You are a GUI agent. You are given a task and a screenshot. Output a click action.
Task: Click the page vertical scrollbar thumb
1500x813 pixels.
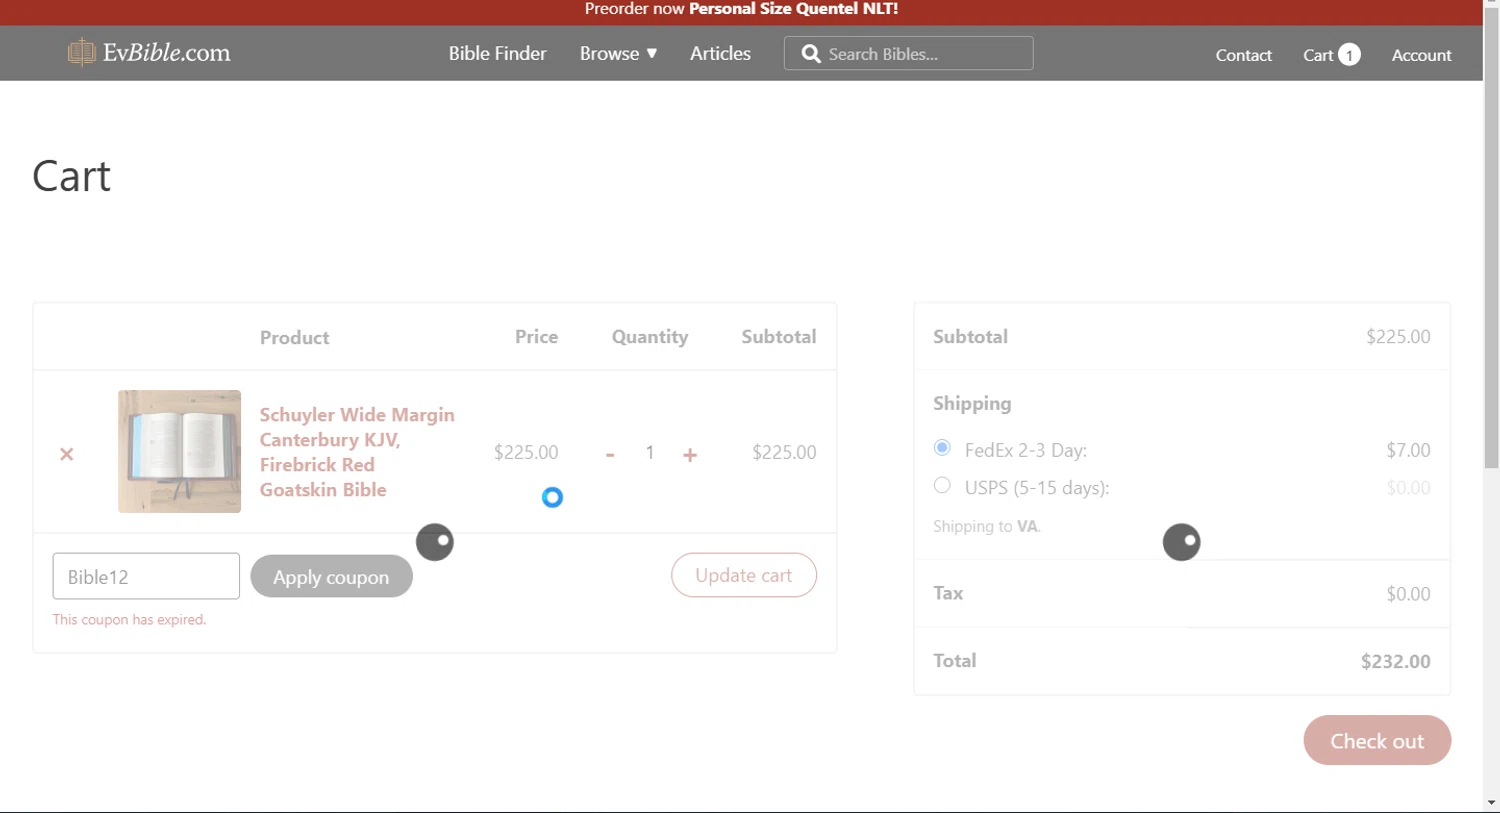point(1491,240)
